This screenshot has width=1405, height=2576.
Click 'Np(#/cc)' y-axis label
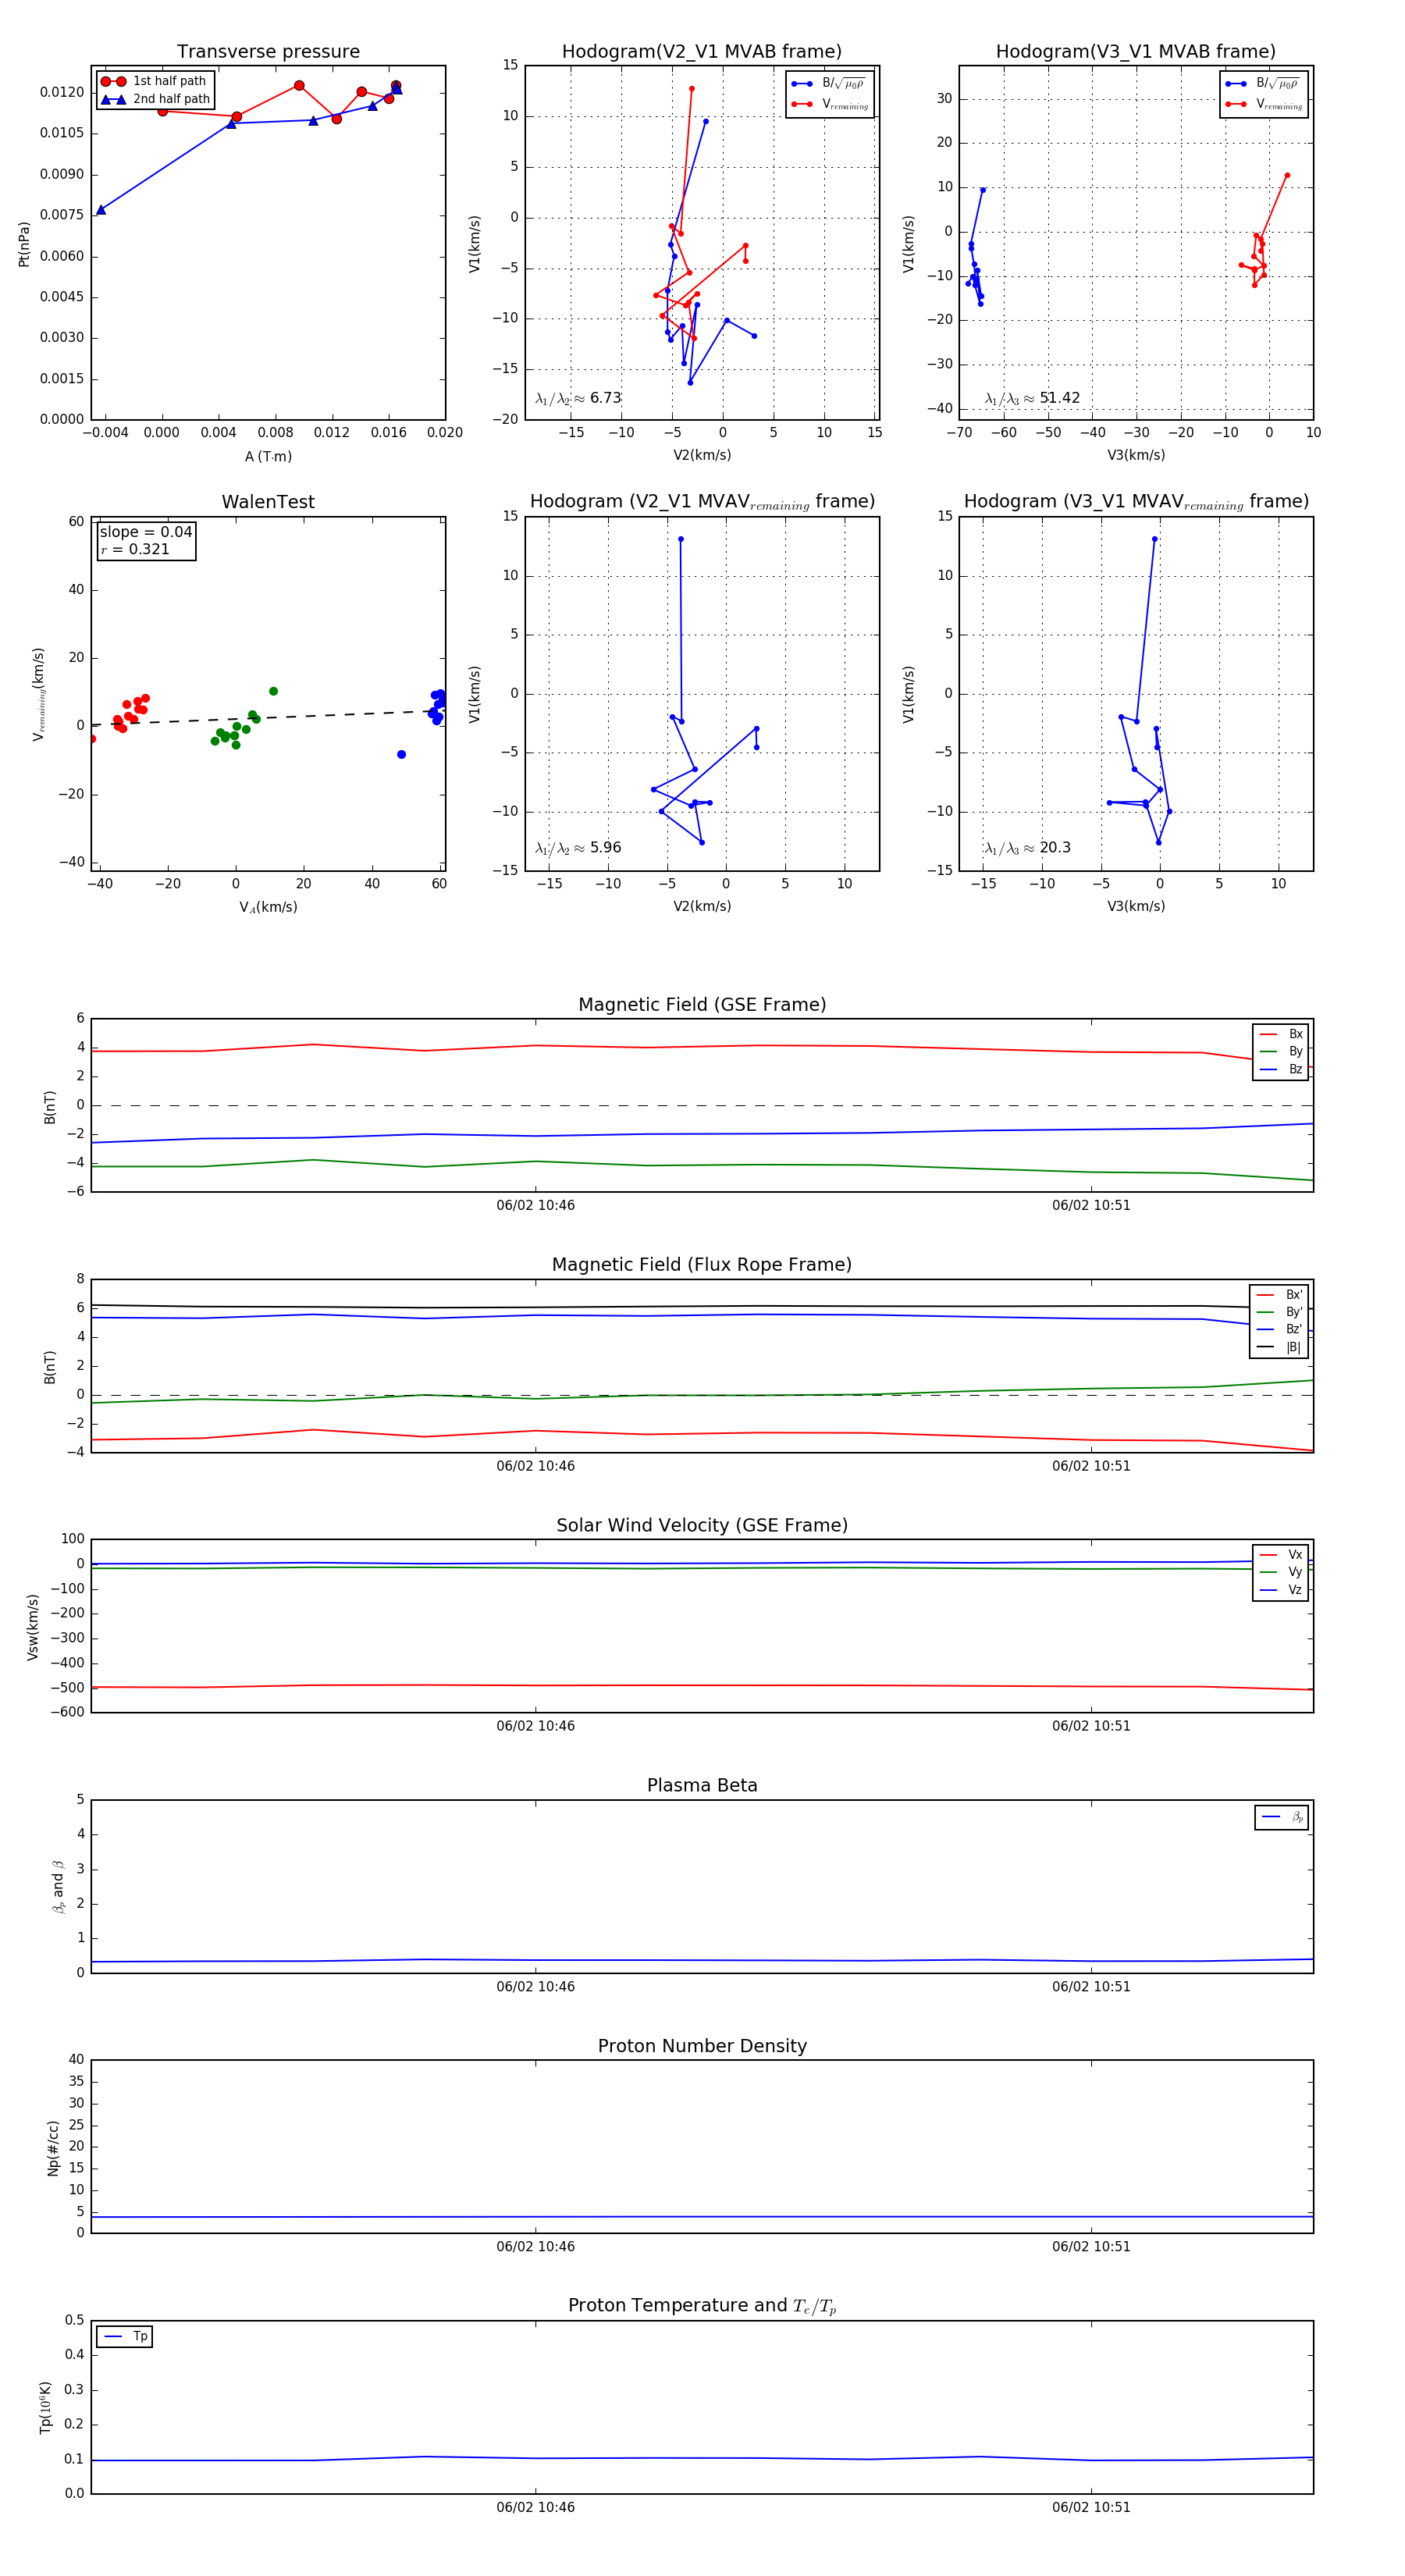53,2148
